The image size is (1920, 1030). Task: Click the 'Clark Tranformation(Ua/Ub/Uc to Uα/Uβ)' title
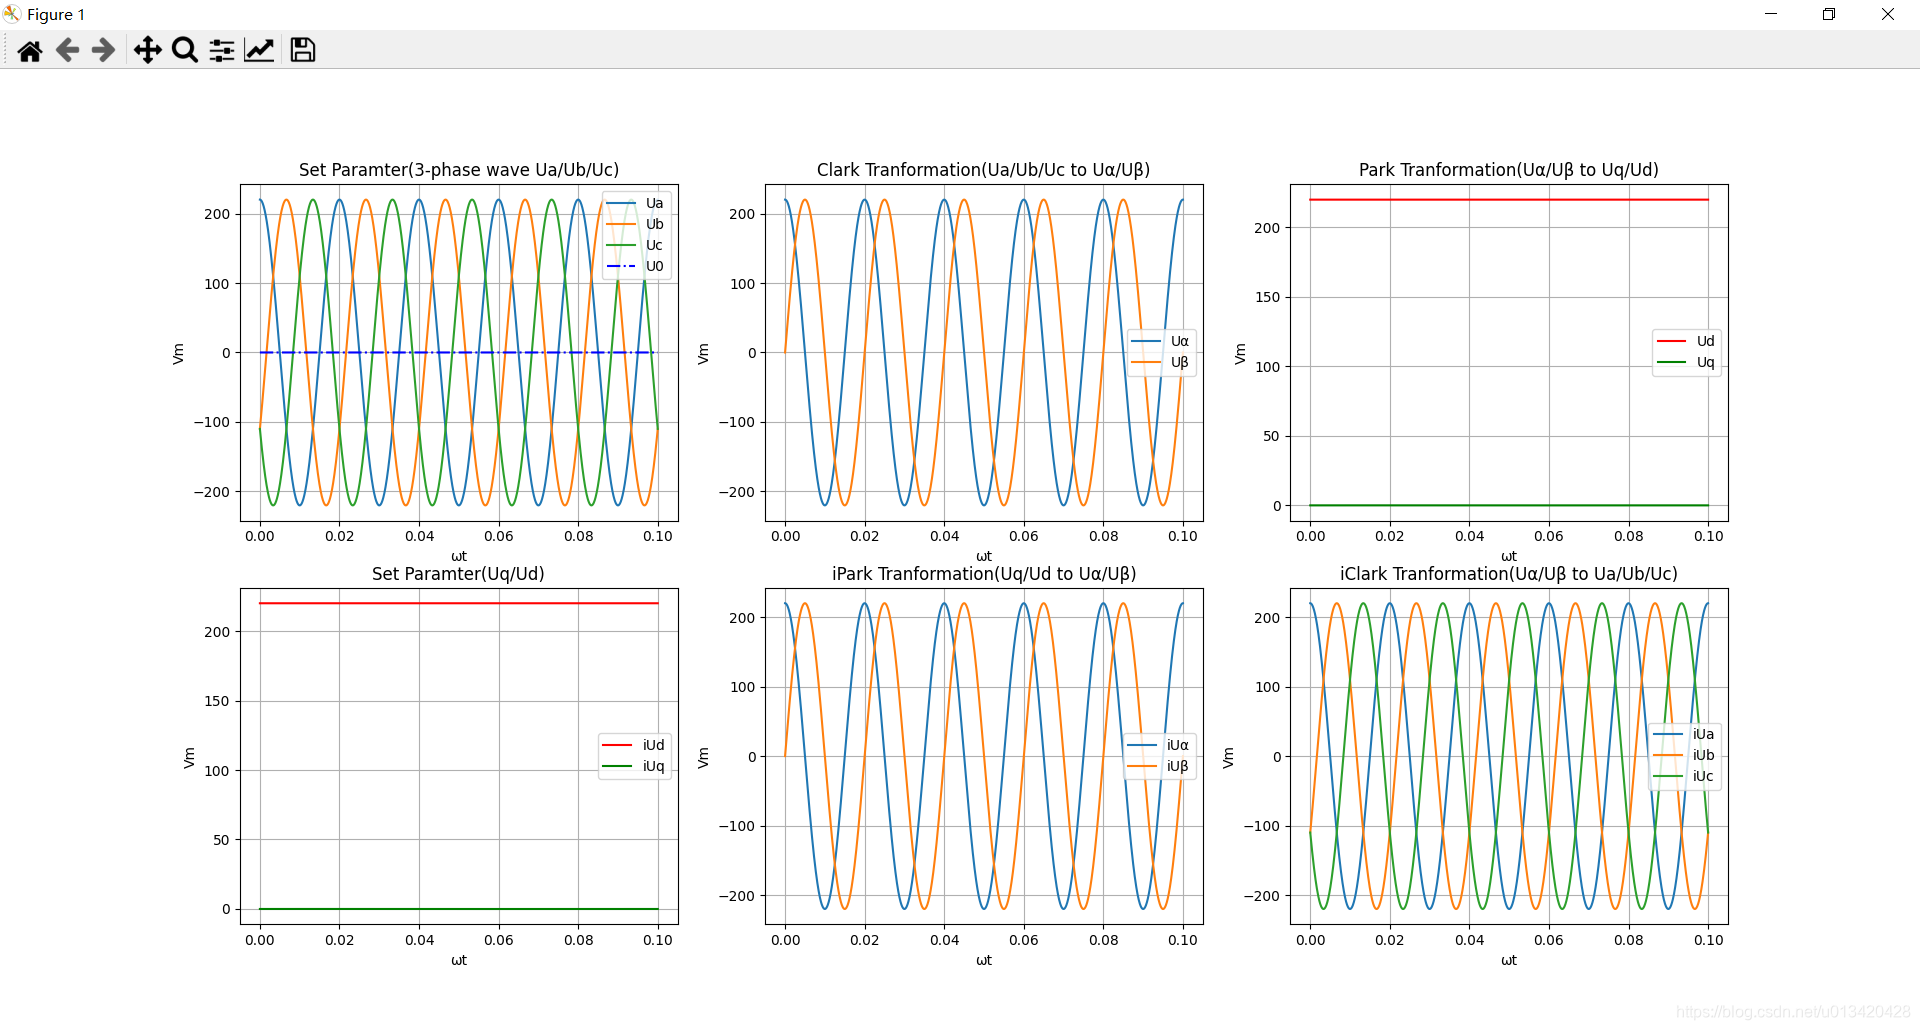984,170
